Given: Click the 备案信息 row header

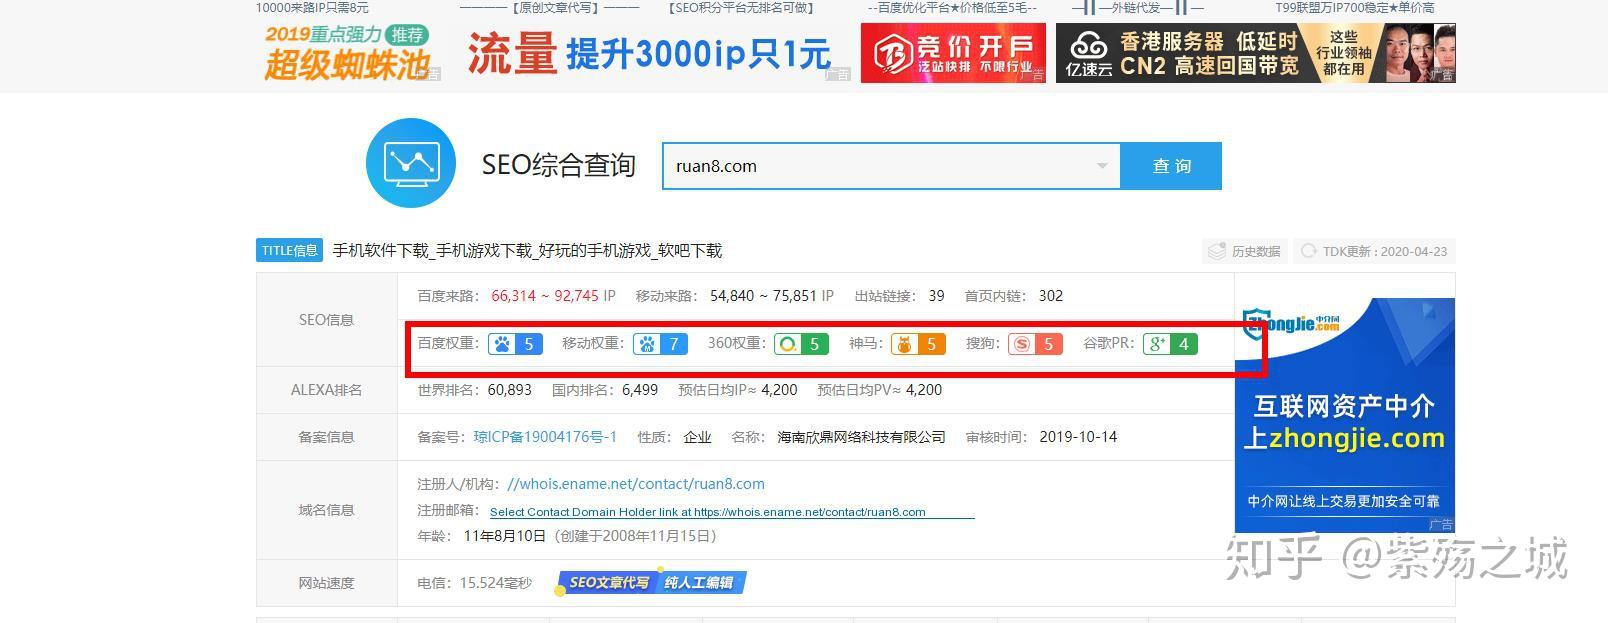Looking at the screenshot, I should coord(327,437).
